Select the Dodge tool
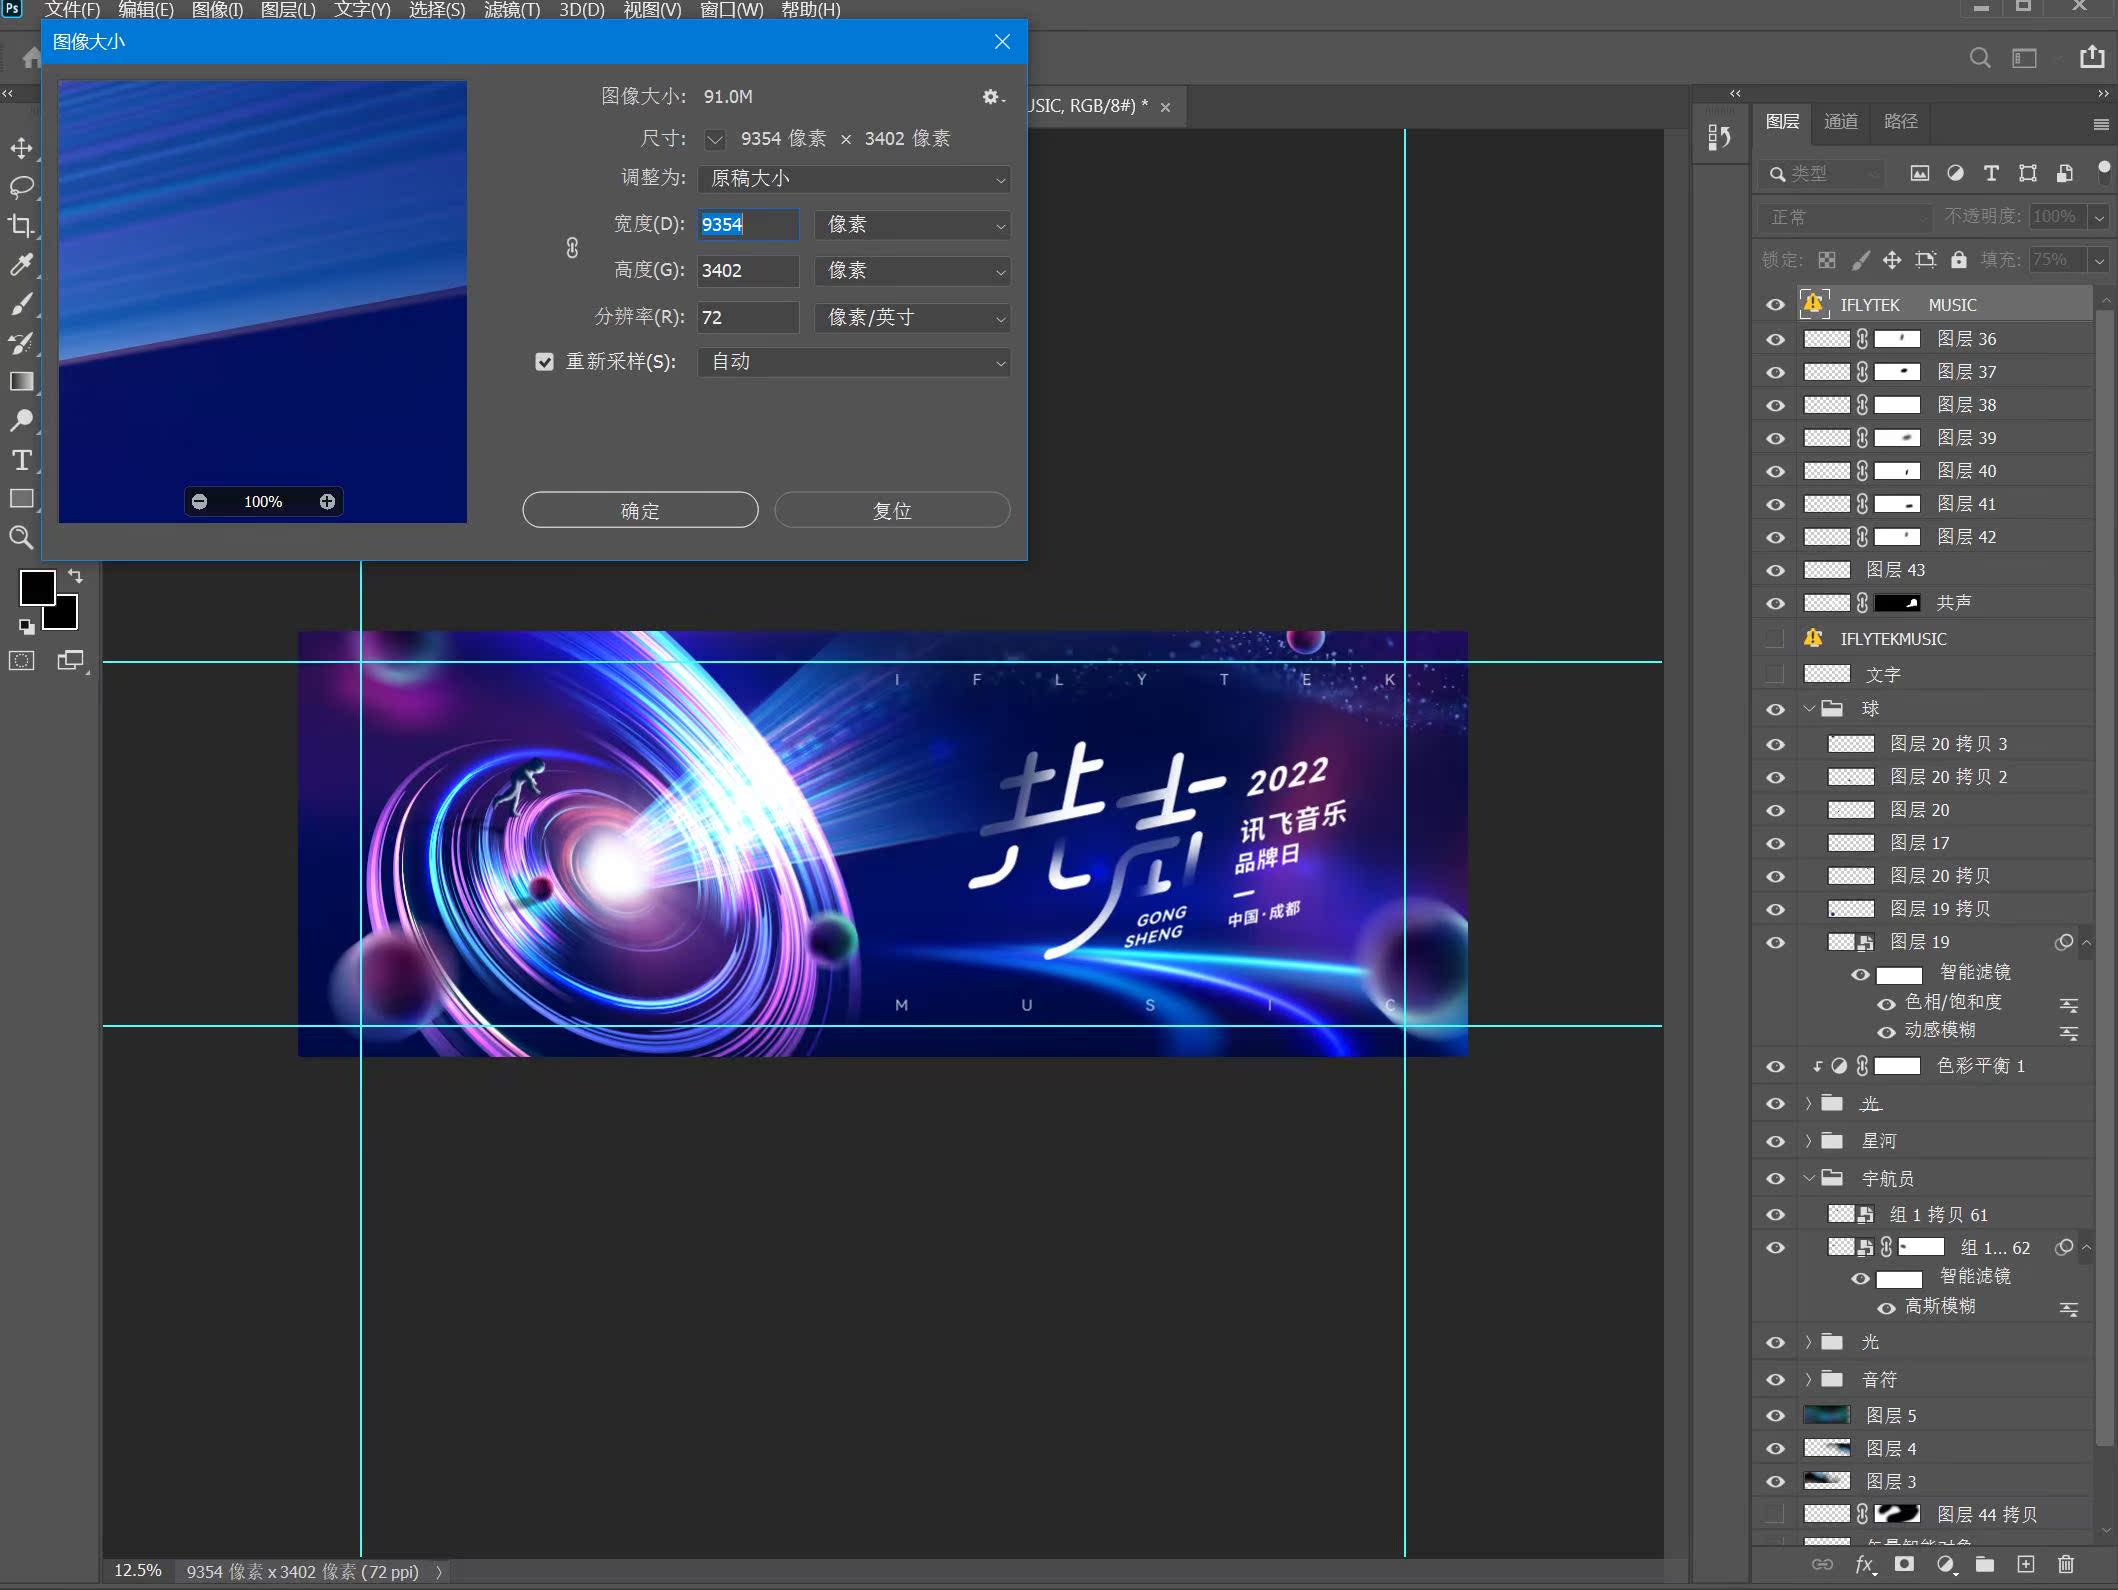 [21, 421]
